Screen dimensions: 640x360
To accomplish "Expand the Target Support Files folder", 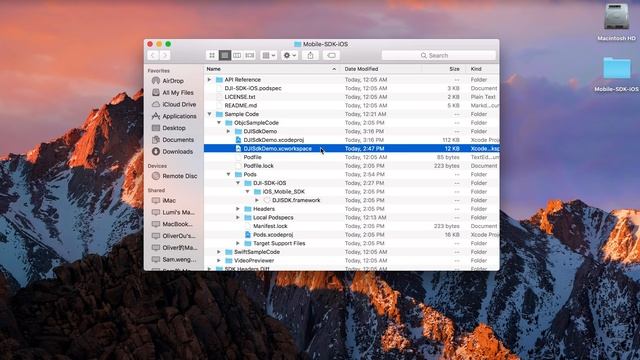I will 238,243.
